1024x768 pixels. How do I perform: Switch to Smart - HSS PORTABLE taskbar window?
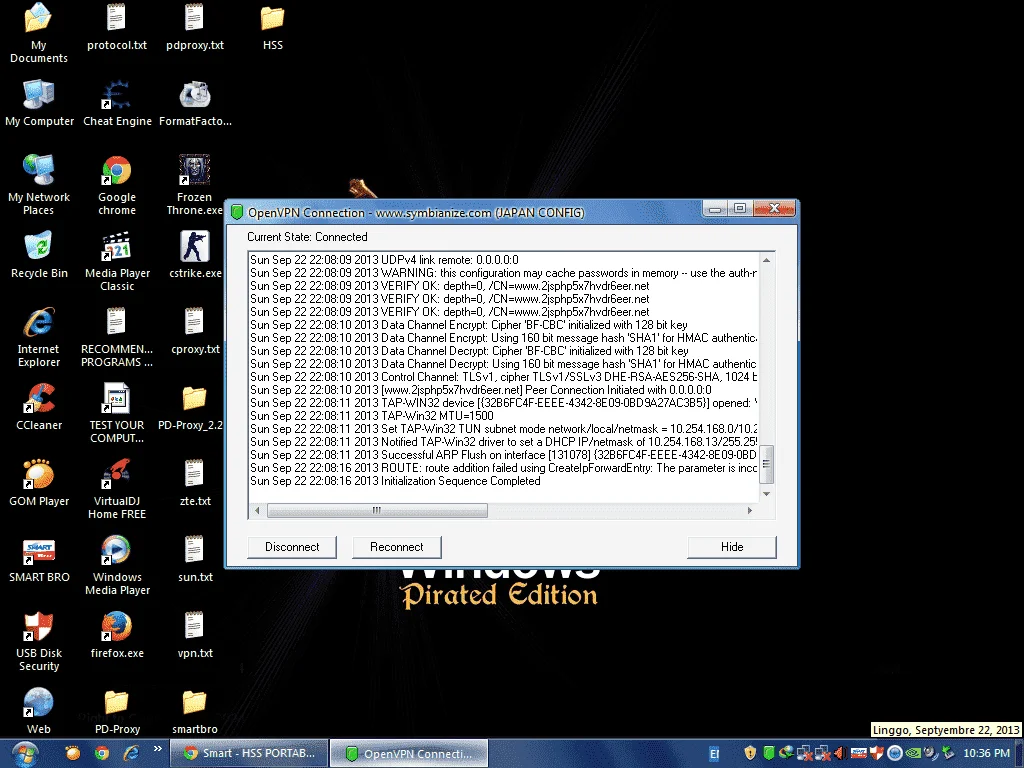tap(248, 754)
